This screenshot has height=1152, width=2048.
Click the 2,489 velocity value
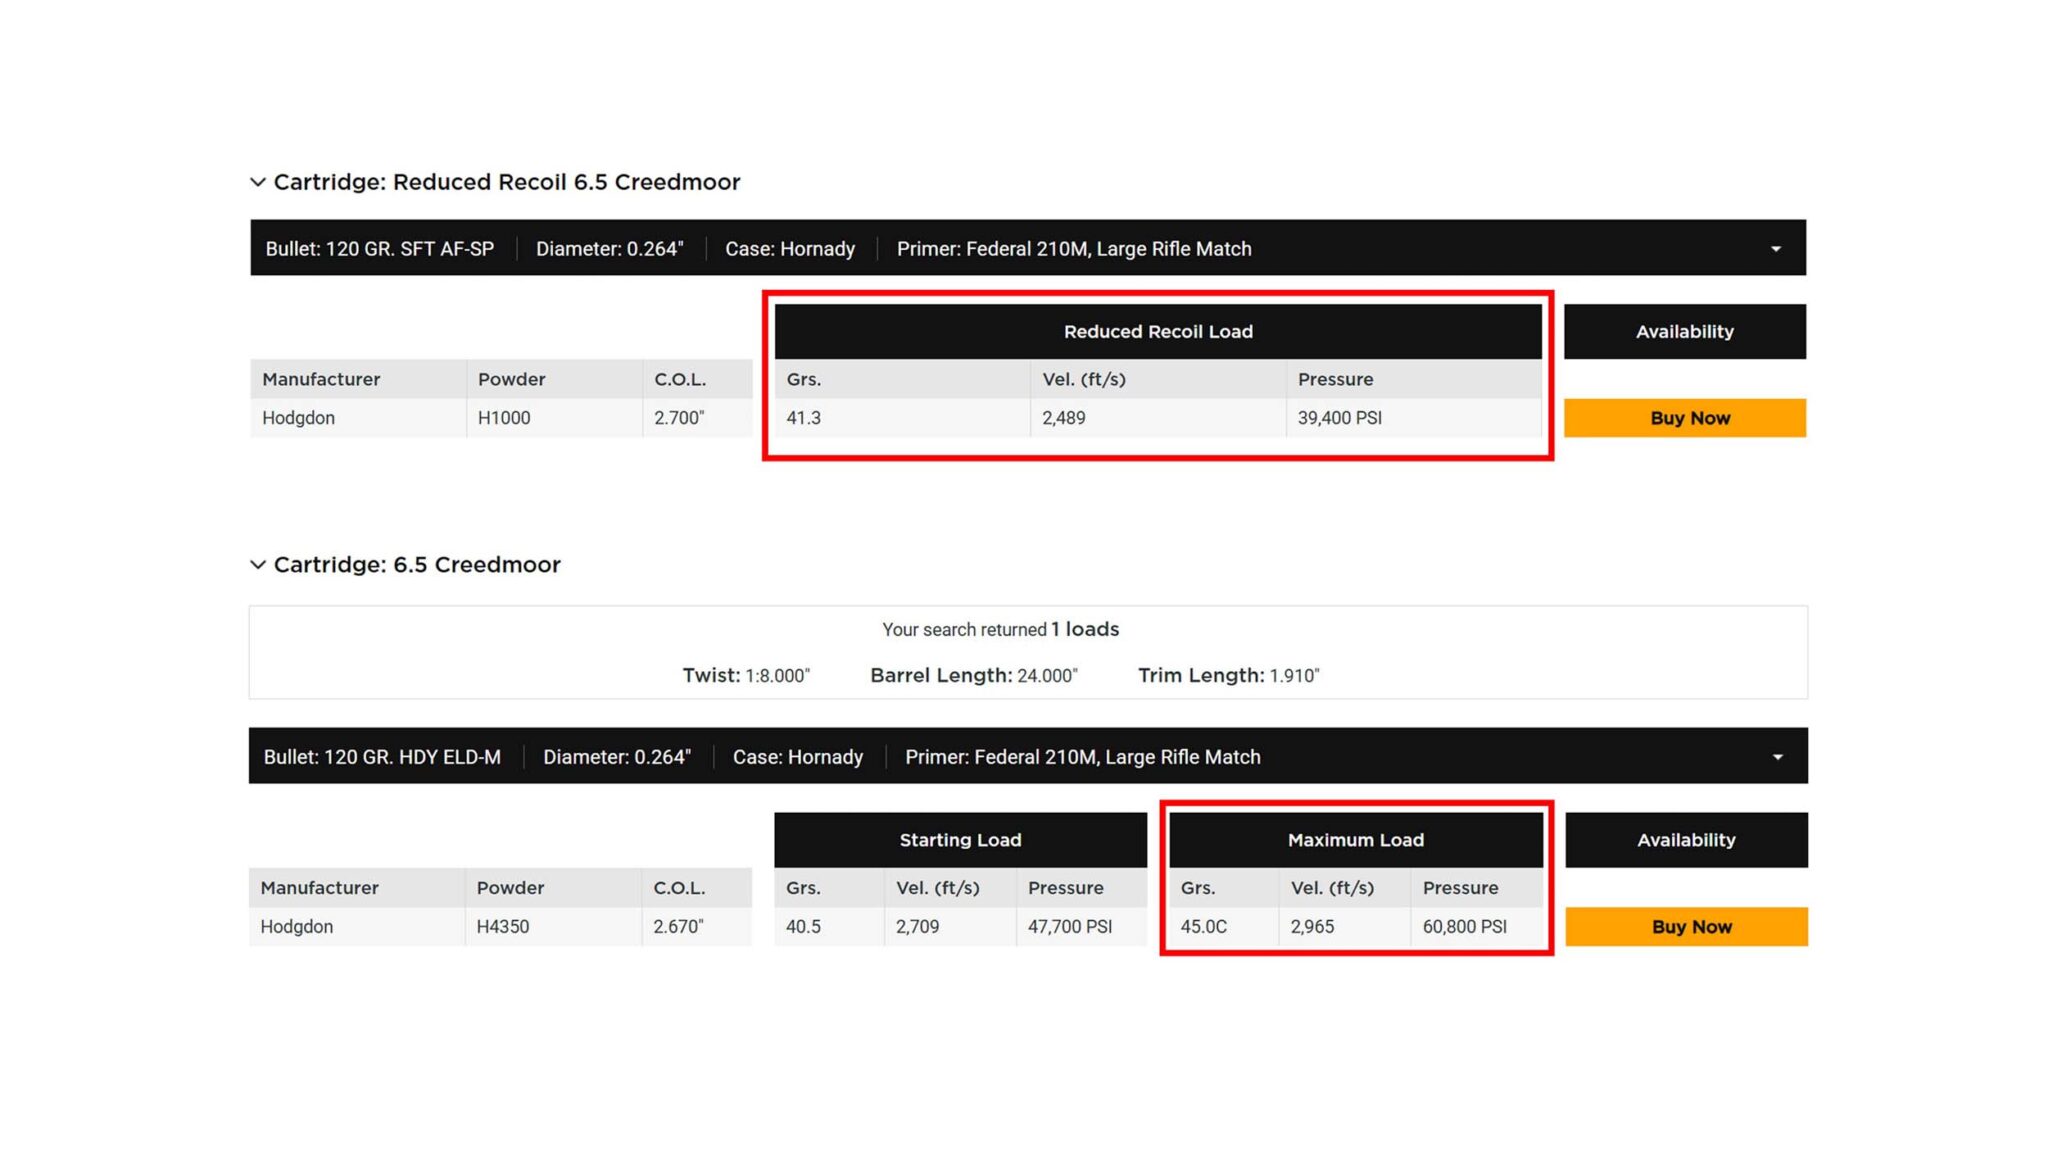1063,418
